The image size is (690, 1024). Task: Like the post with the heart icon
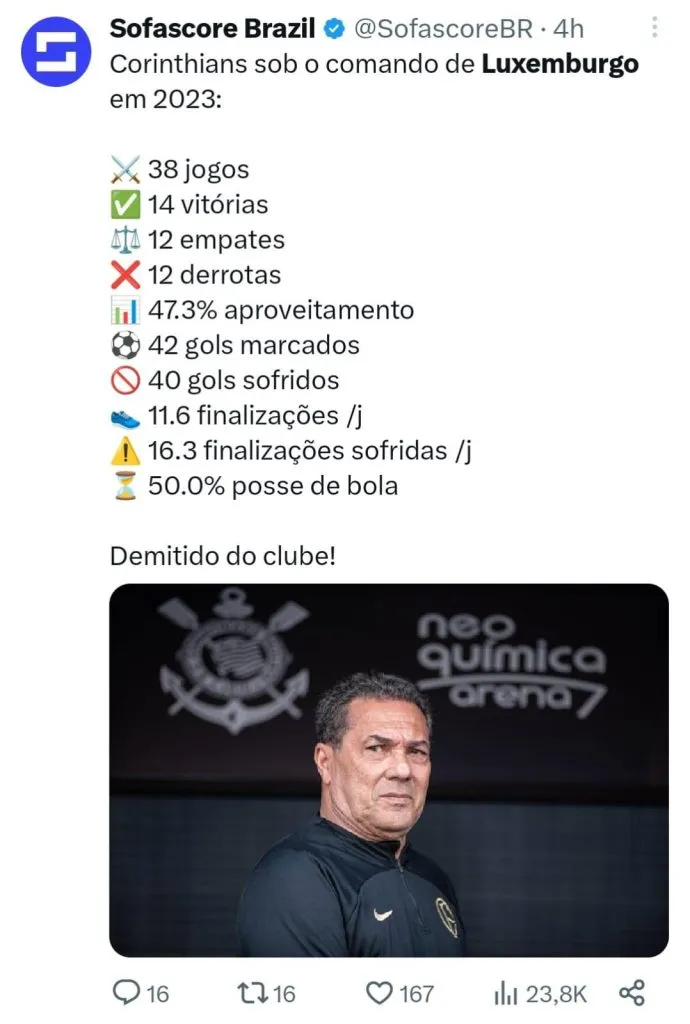379,992
